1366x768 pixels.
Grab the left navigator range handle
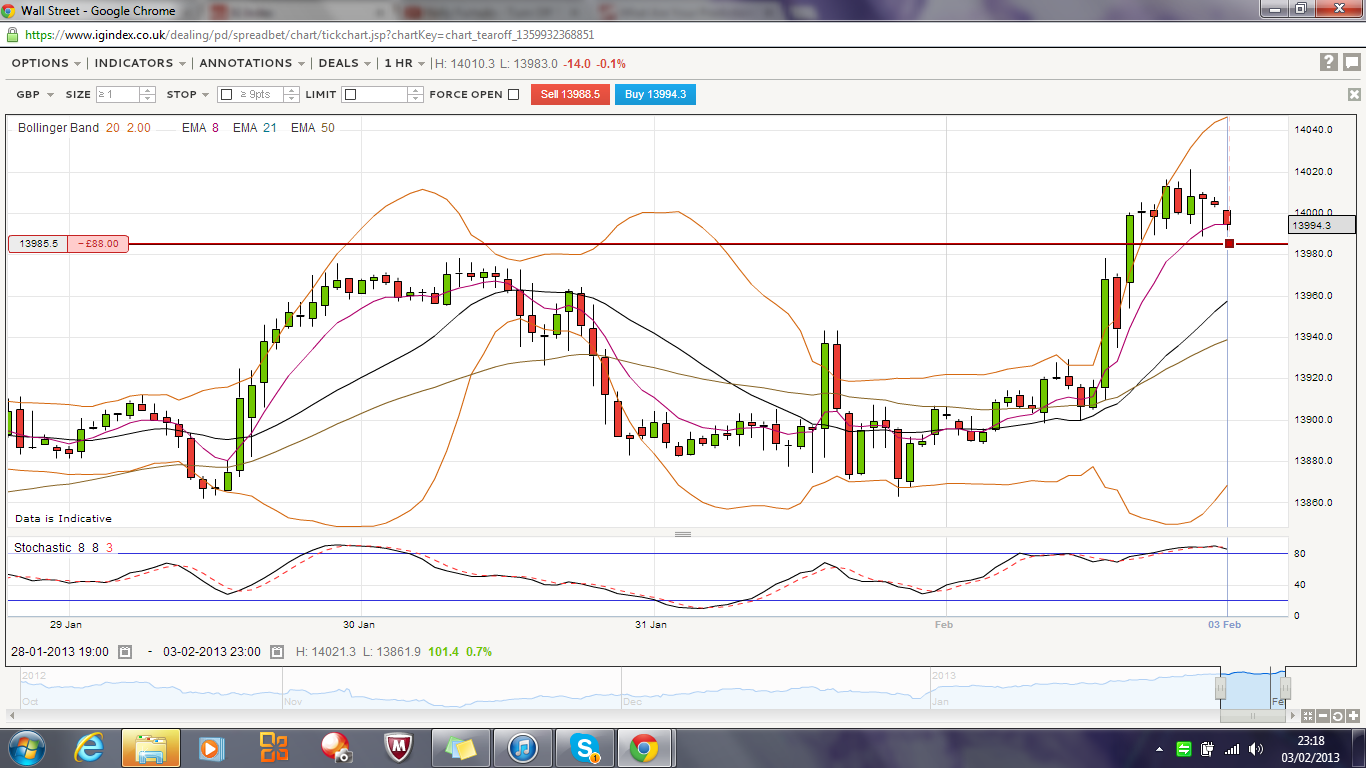(x=1221, y=688)
